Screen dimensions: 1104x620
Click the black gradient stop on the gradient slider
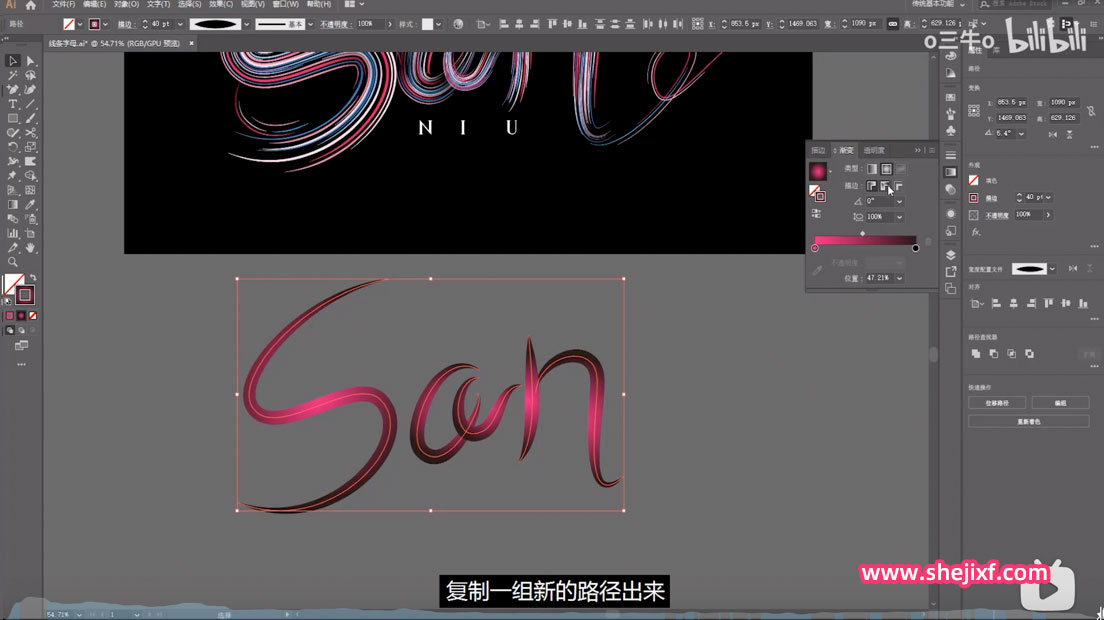(916, 249)
